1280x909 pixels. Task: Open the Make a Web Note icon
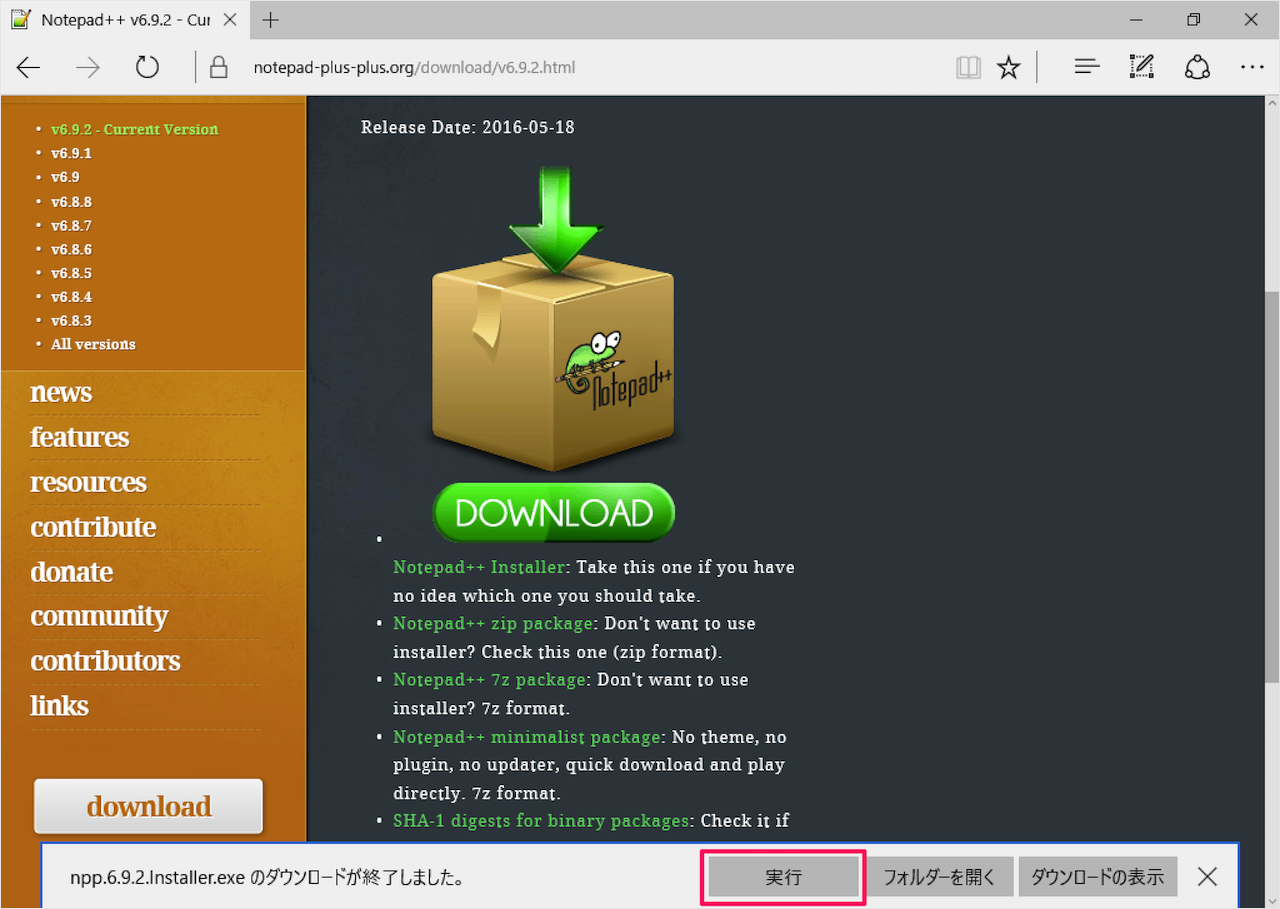tap(1141, 67)
